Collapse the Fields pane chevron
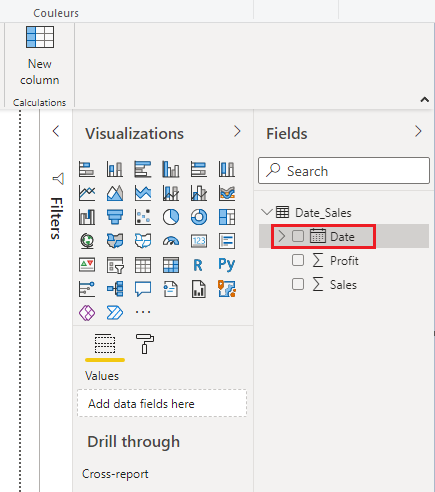 coord(418,131)
